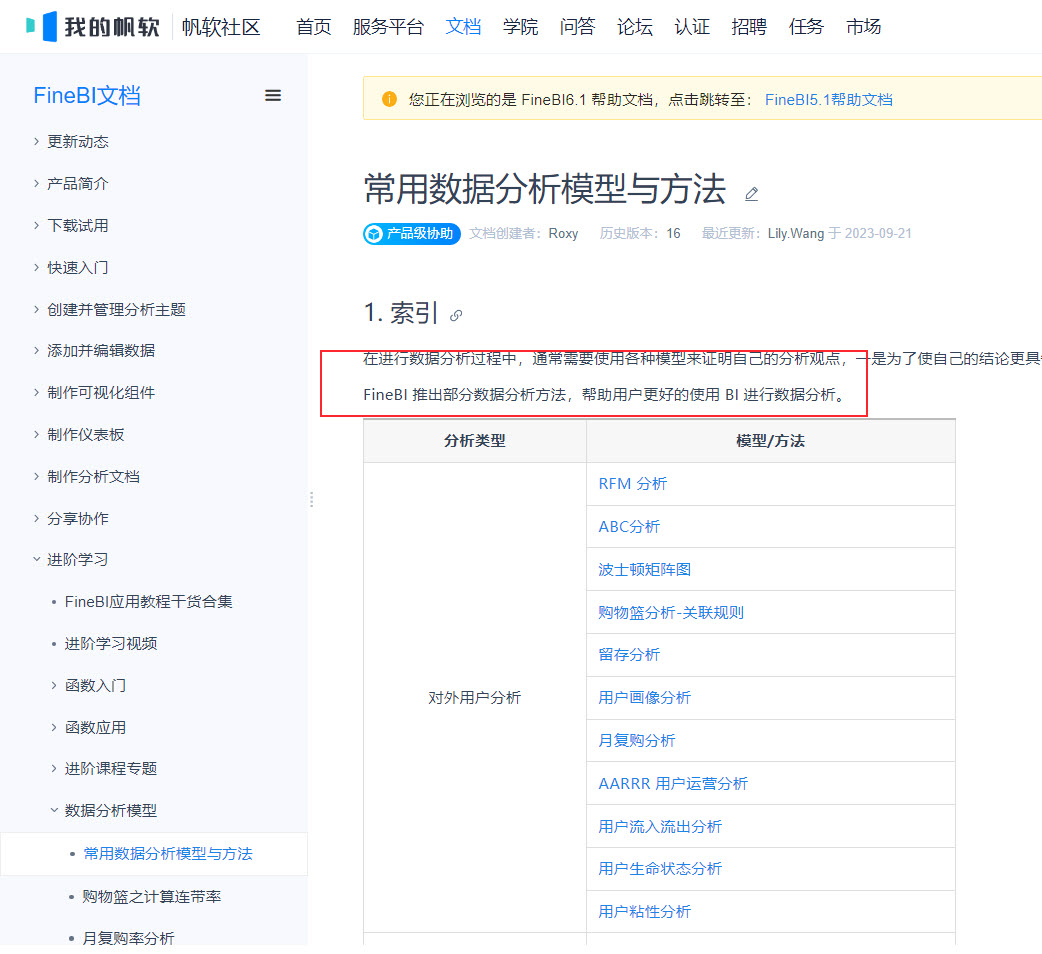The image size is (1042, 954).
Task: Open 服务平台 in top navigation
Action: coord(388,27)
